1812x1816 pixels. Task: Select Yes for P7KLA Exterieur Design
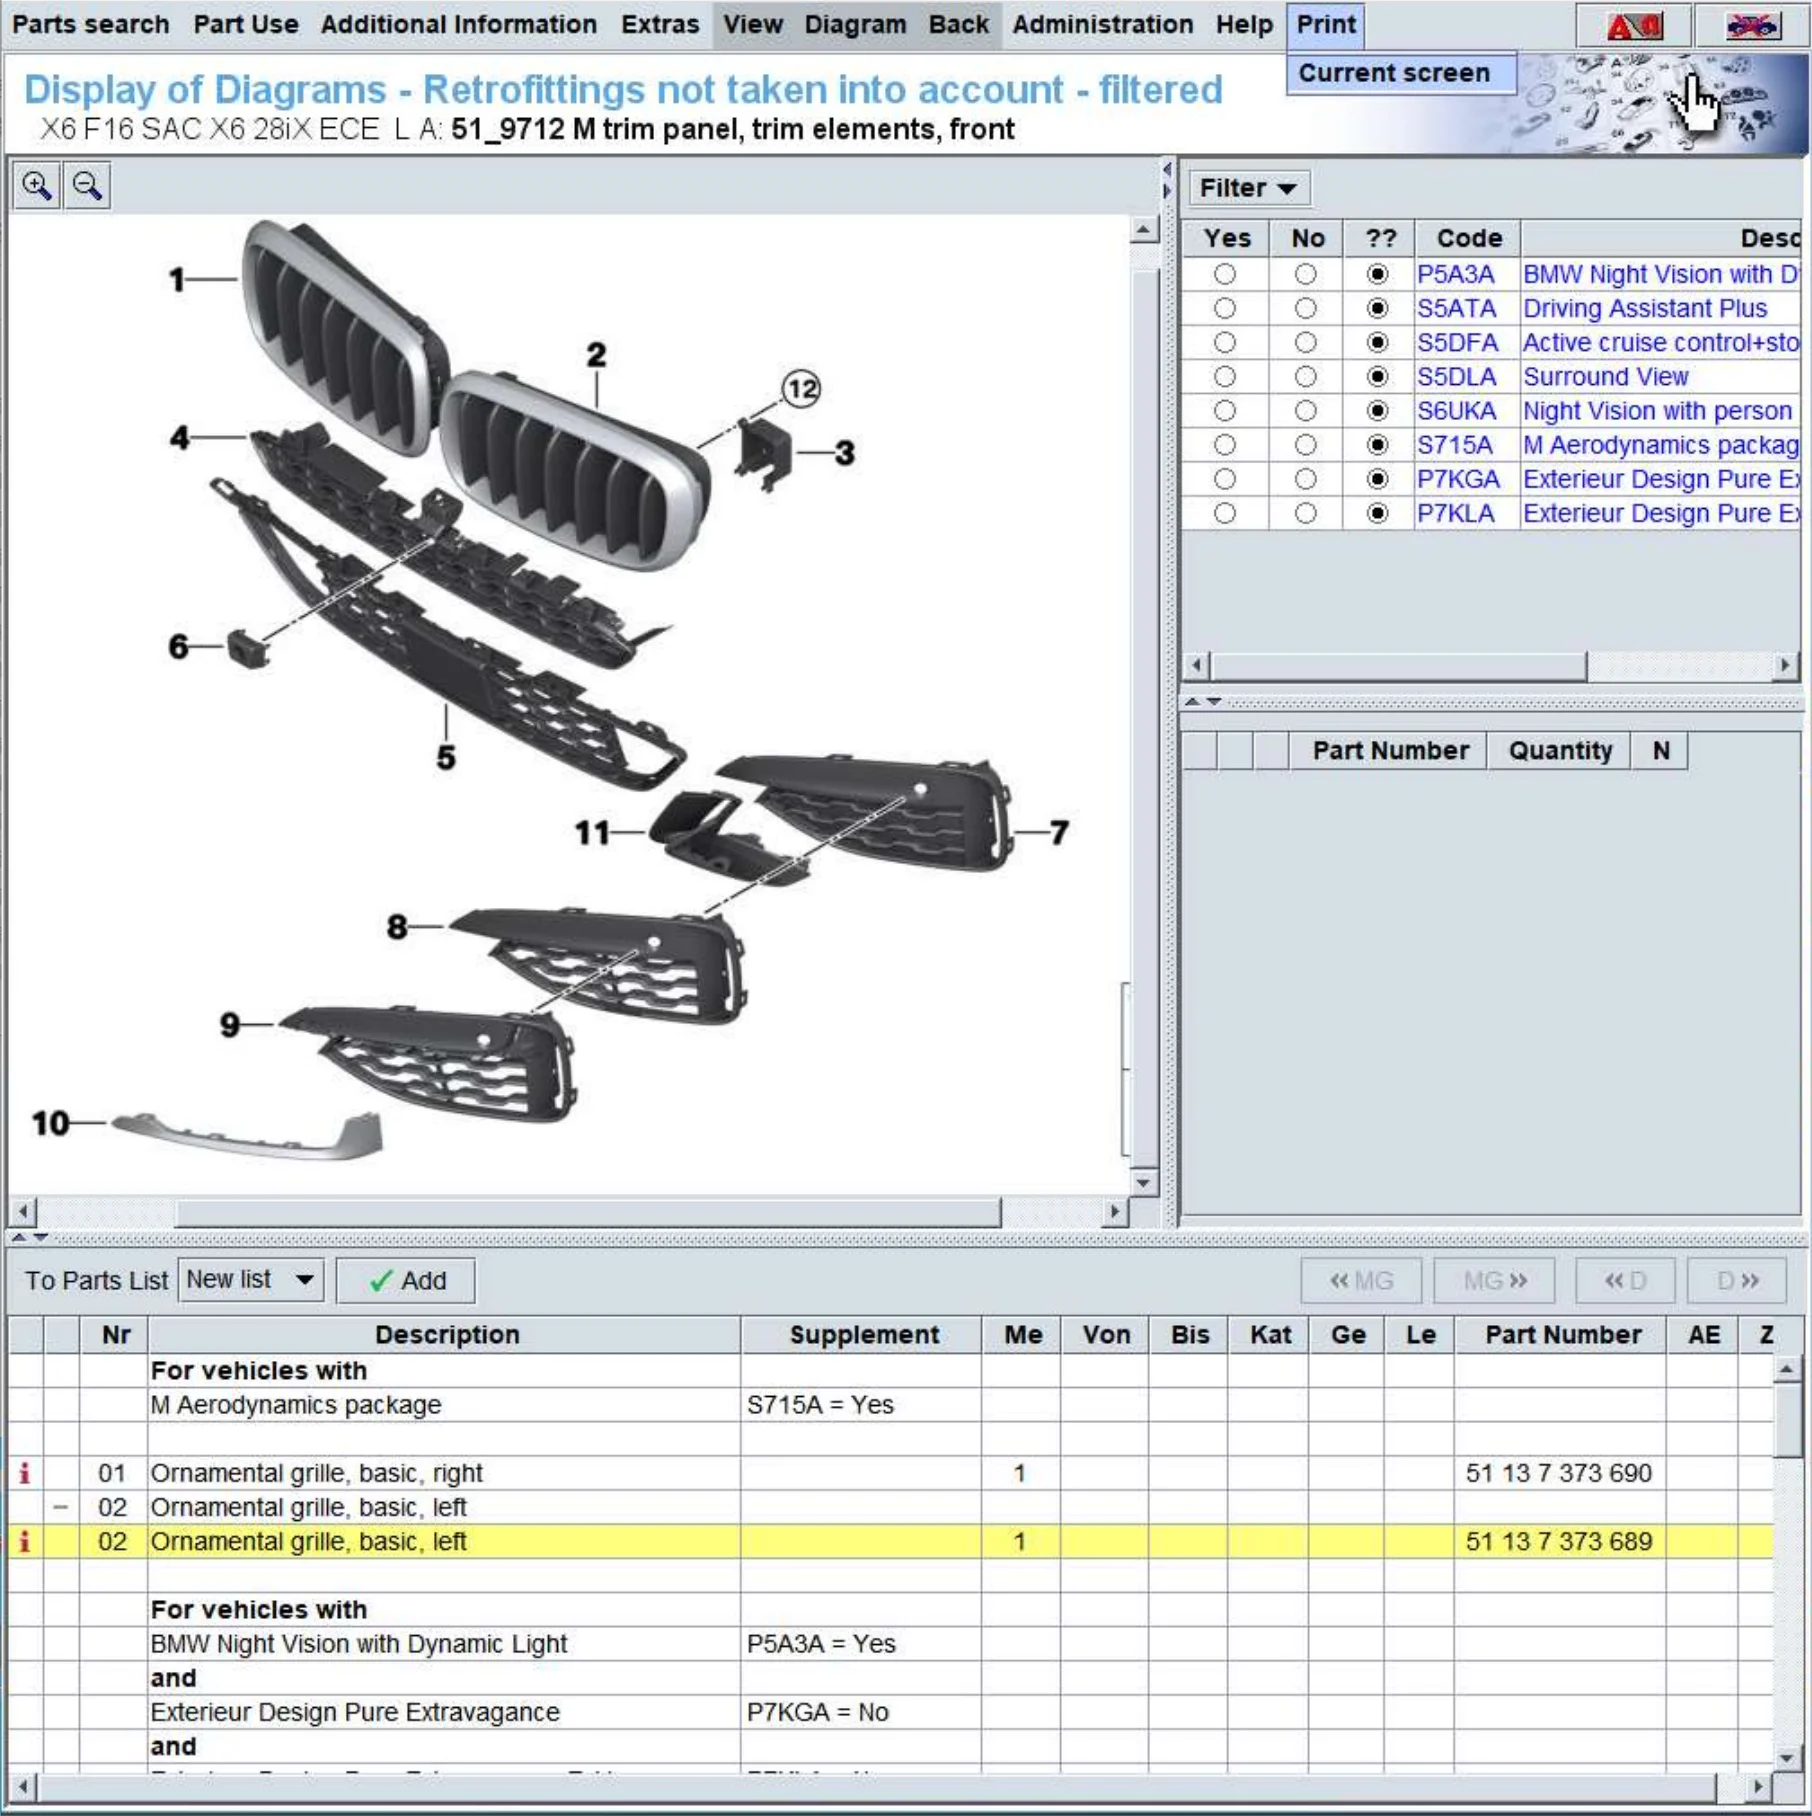[x=1225, y=513]
